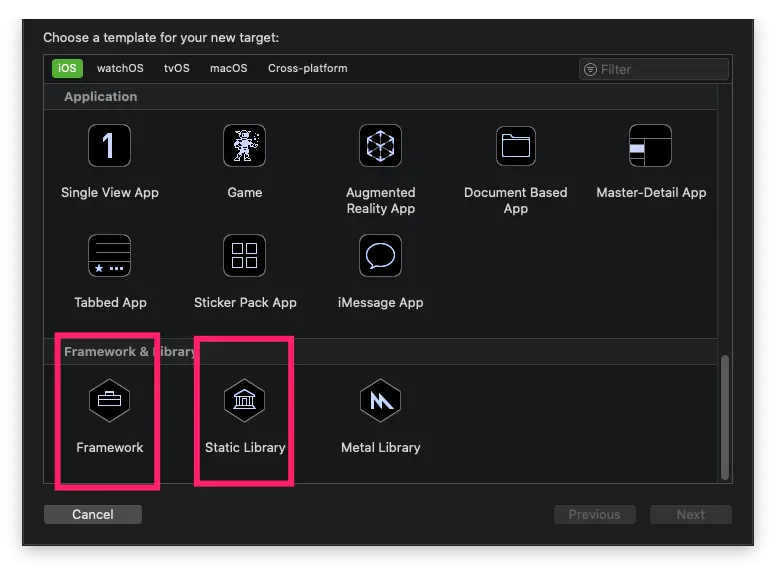The image size is (776, 572).
Task: Click the Framework & Library section header
Action: (x=130, y=351)
